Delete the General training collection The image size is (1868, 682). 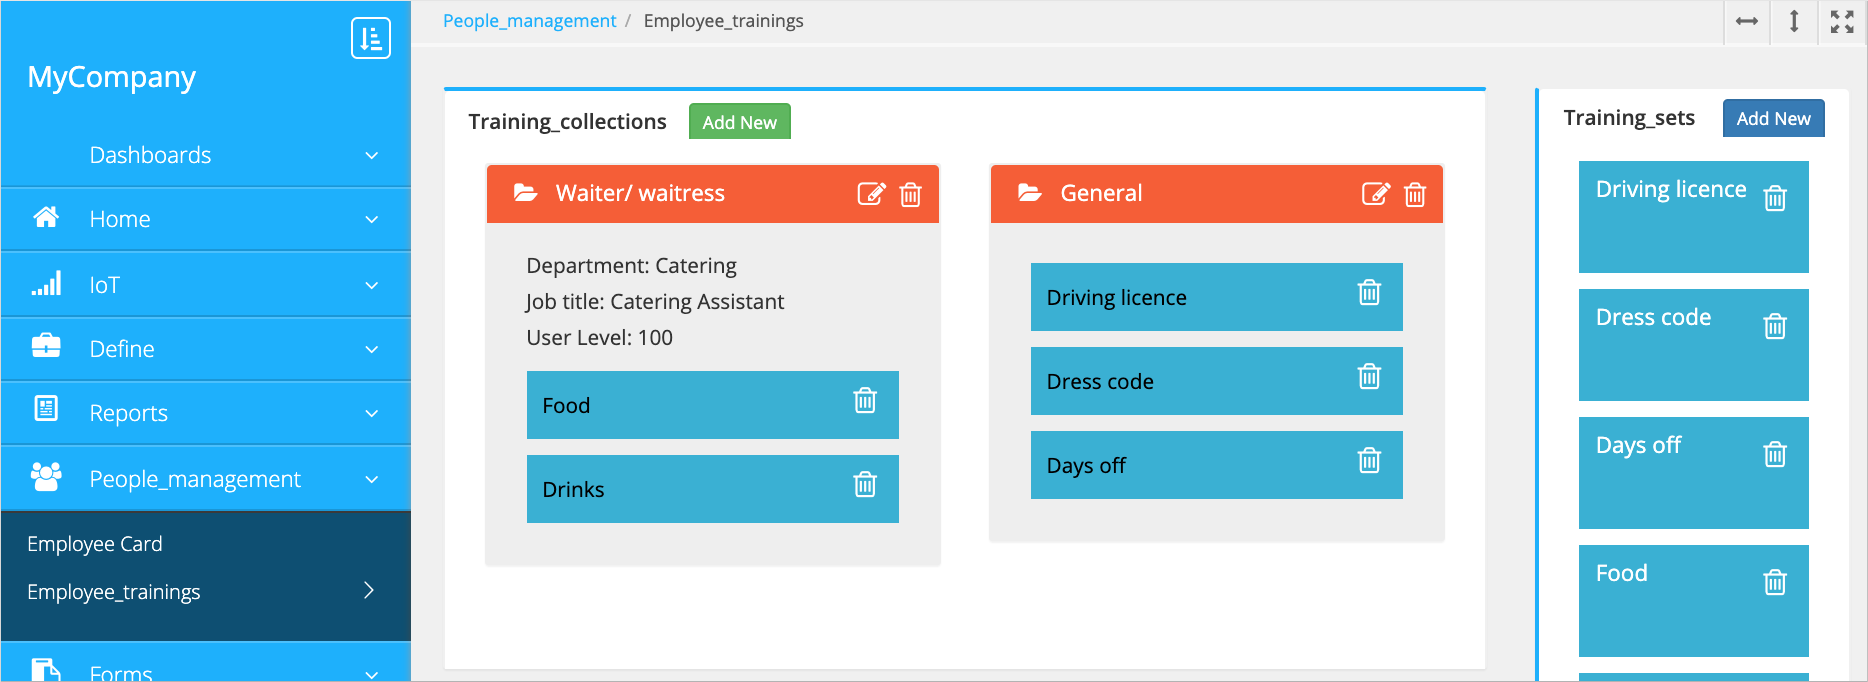coord(1414,194)
